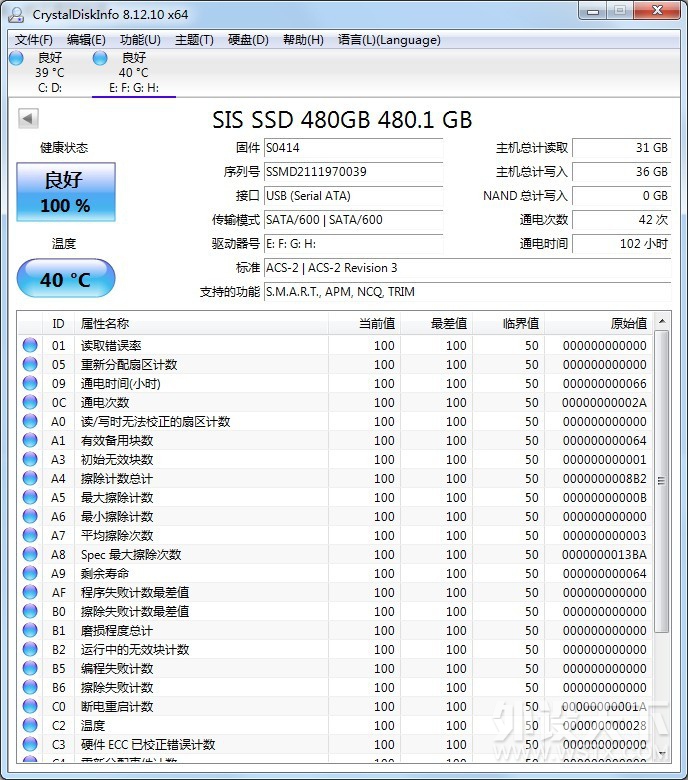Open the 帮助(H) menu
688x780 pixels.
303,40
